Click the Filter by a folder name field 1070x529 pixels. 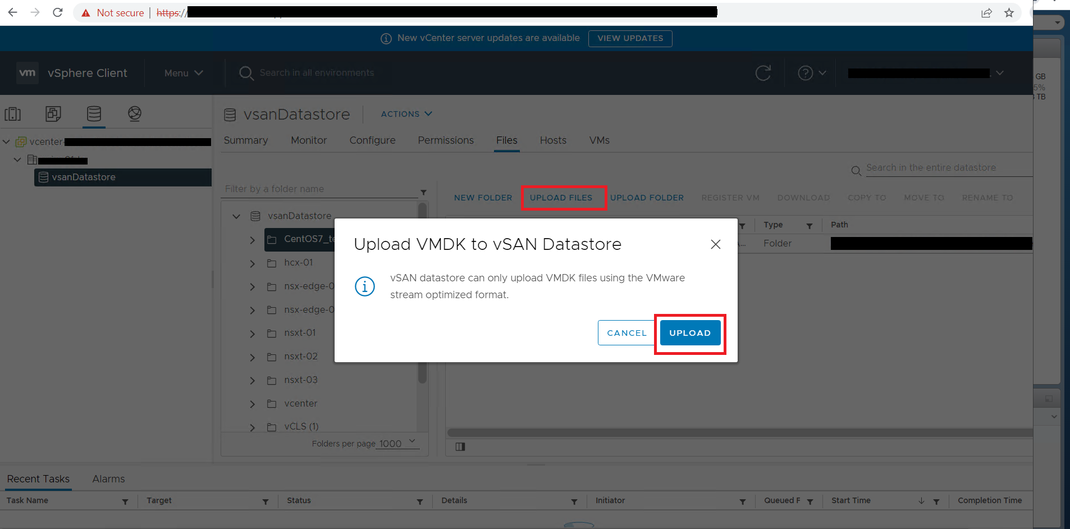pyautogui.click(x=319, y=189)
